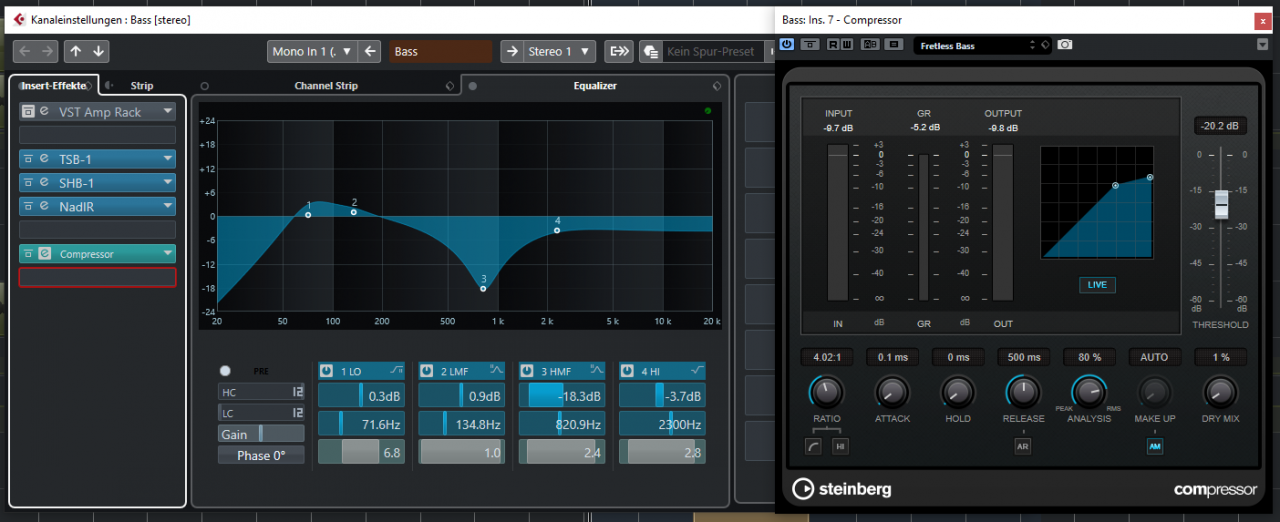Toggle the Equalizer bypass circle
The height and width of the screenshot is (522, 1280).
(473, 86)
